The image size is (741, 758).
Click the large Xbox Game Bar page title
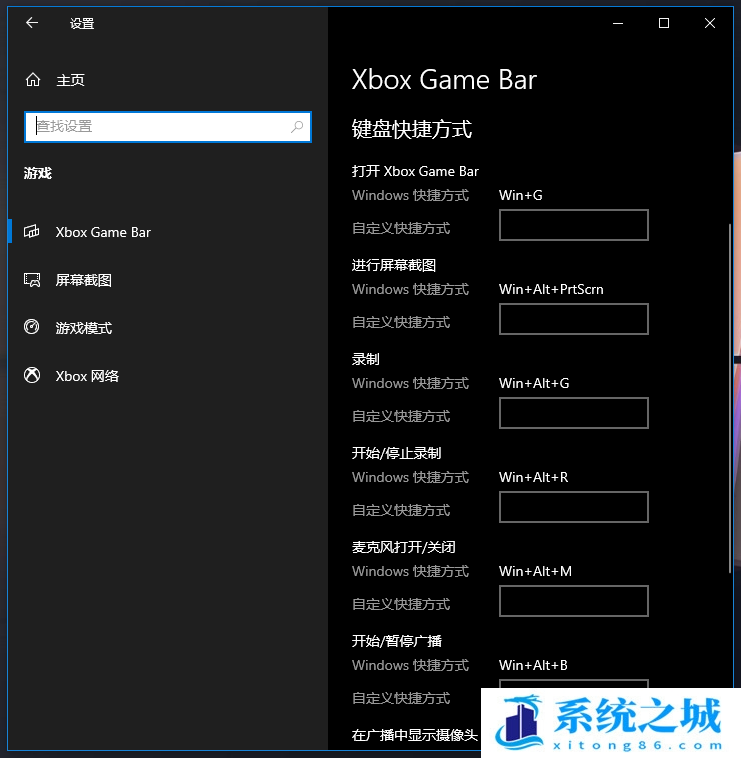click(x=444, y=80)
